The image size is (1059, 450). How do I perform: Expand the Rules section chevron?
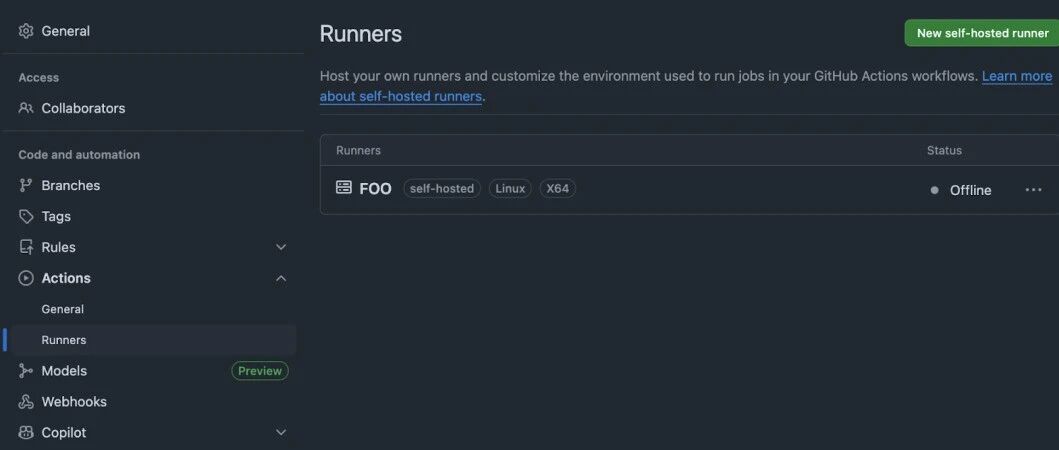281,247
